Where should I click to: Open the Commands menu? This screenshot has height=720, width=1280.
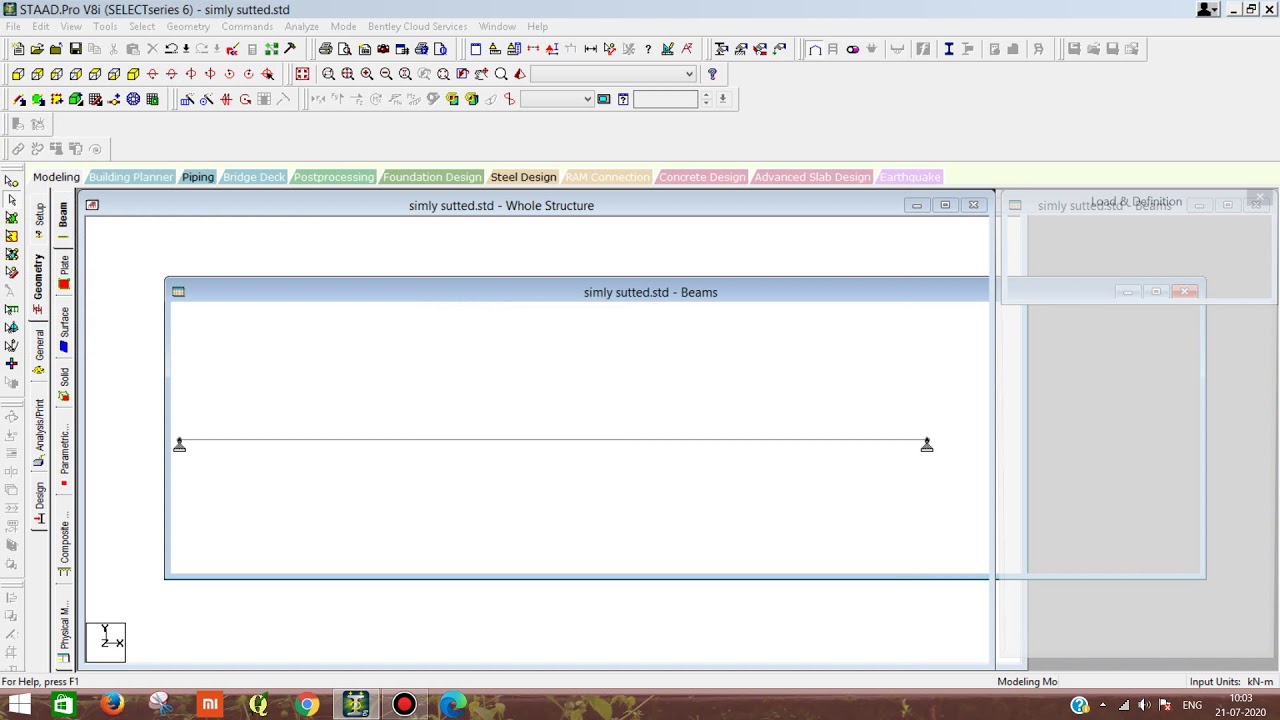tap(247, 26)
